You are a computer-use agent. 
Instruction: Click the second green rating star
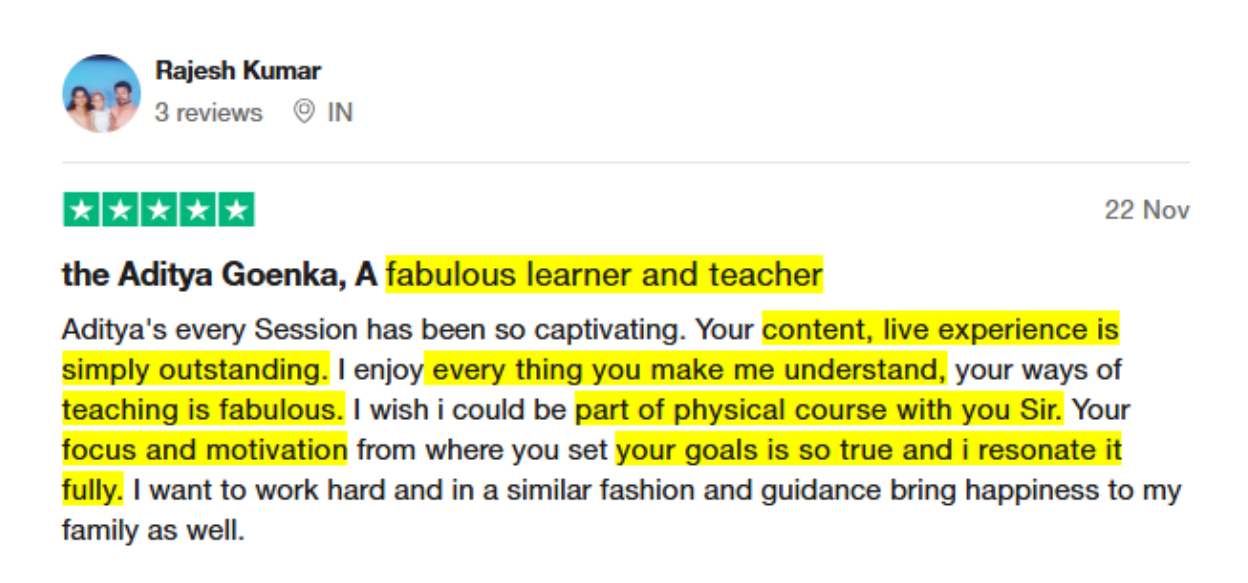pos(120,210)
